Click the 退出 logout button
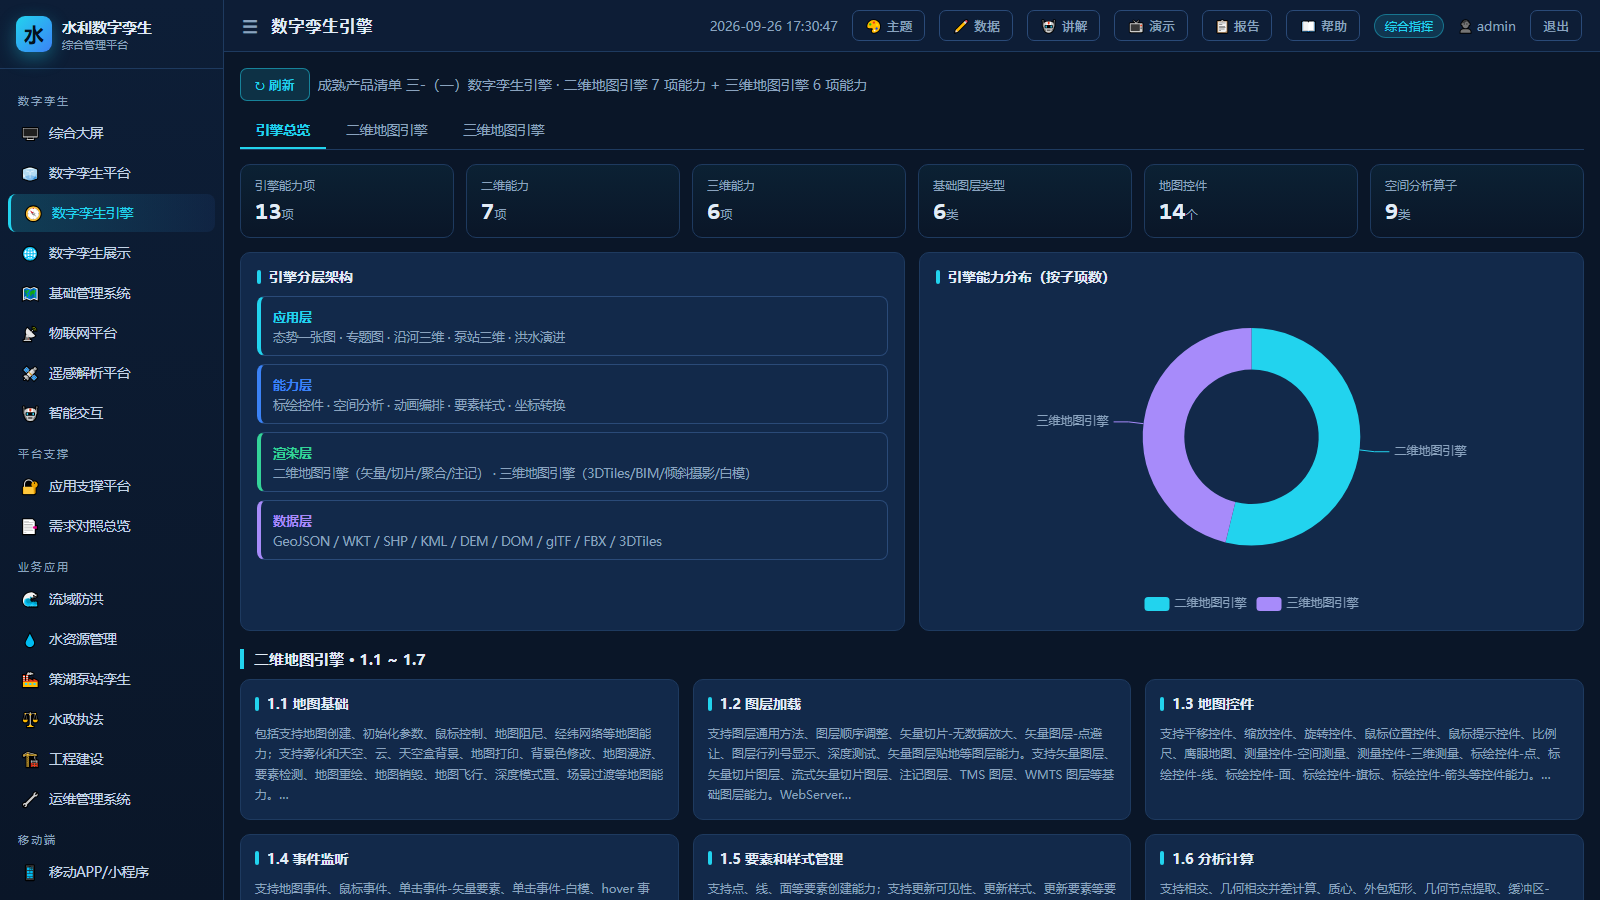This screenshot has width=1600, height=900. click(x=1556, y=26)
